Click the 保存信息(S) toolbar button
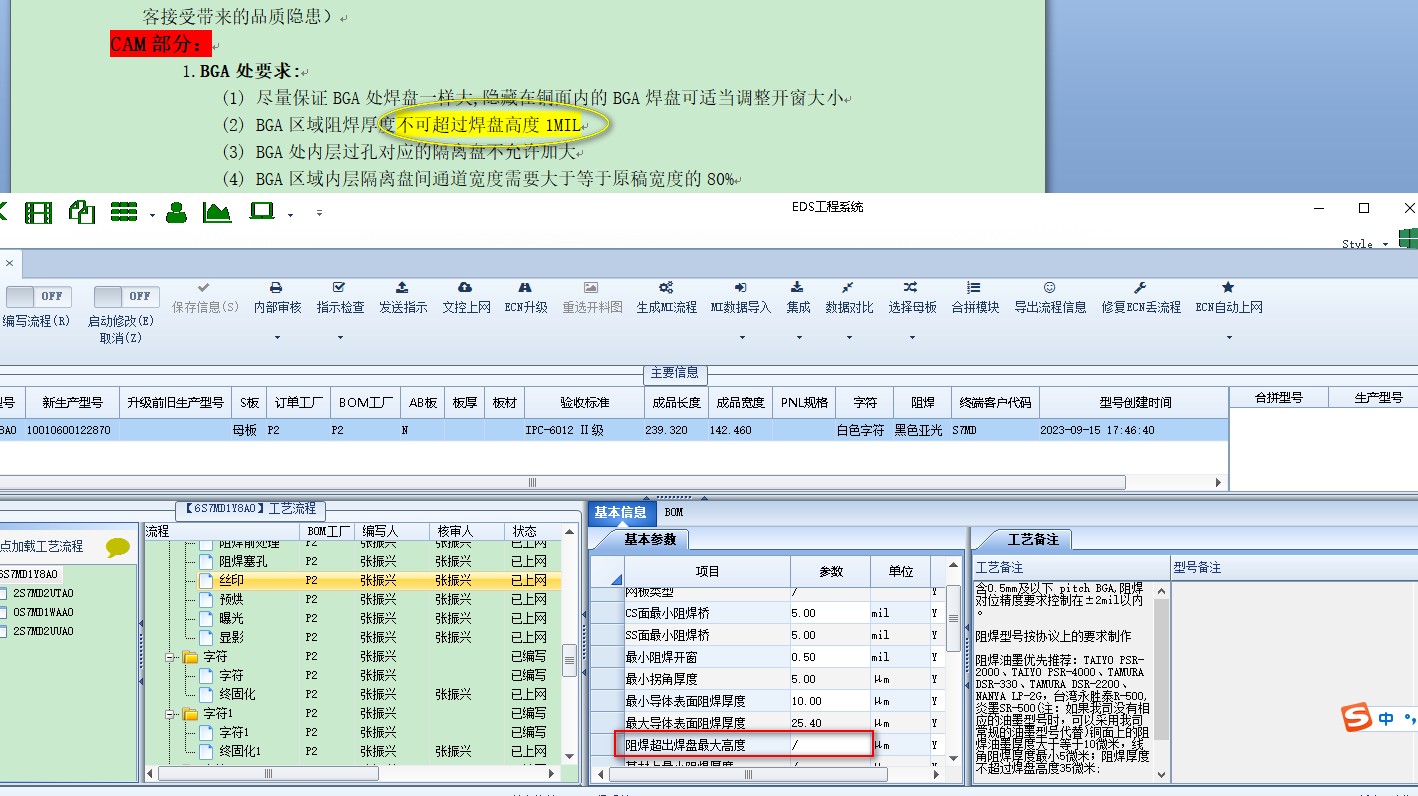 205,298
